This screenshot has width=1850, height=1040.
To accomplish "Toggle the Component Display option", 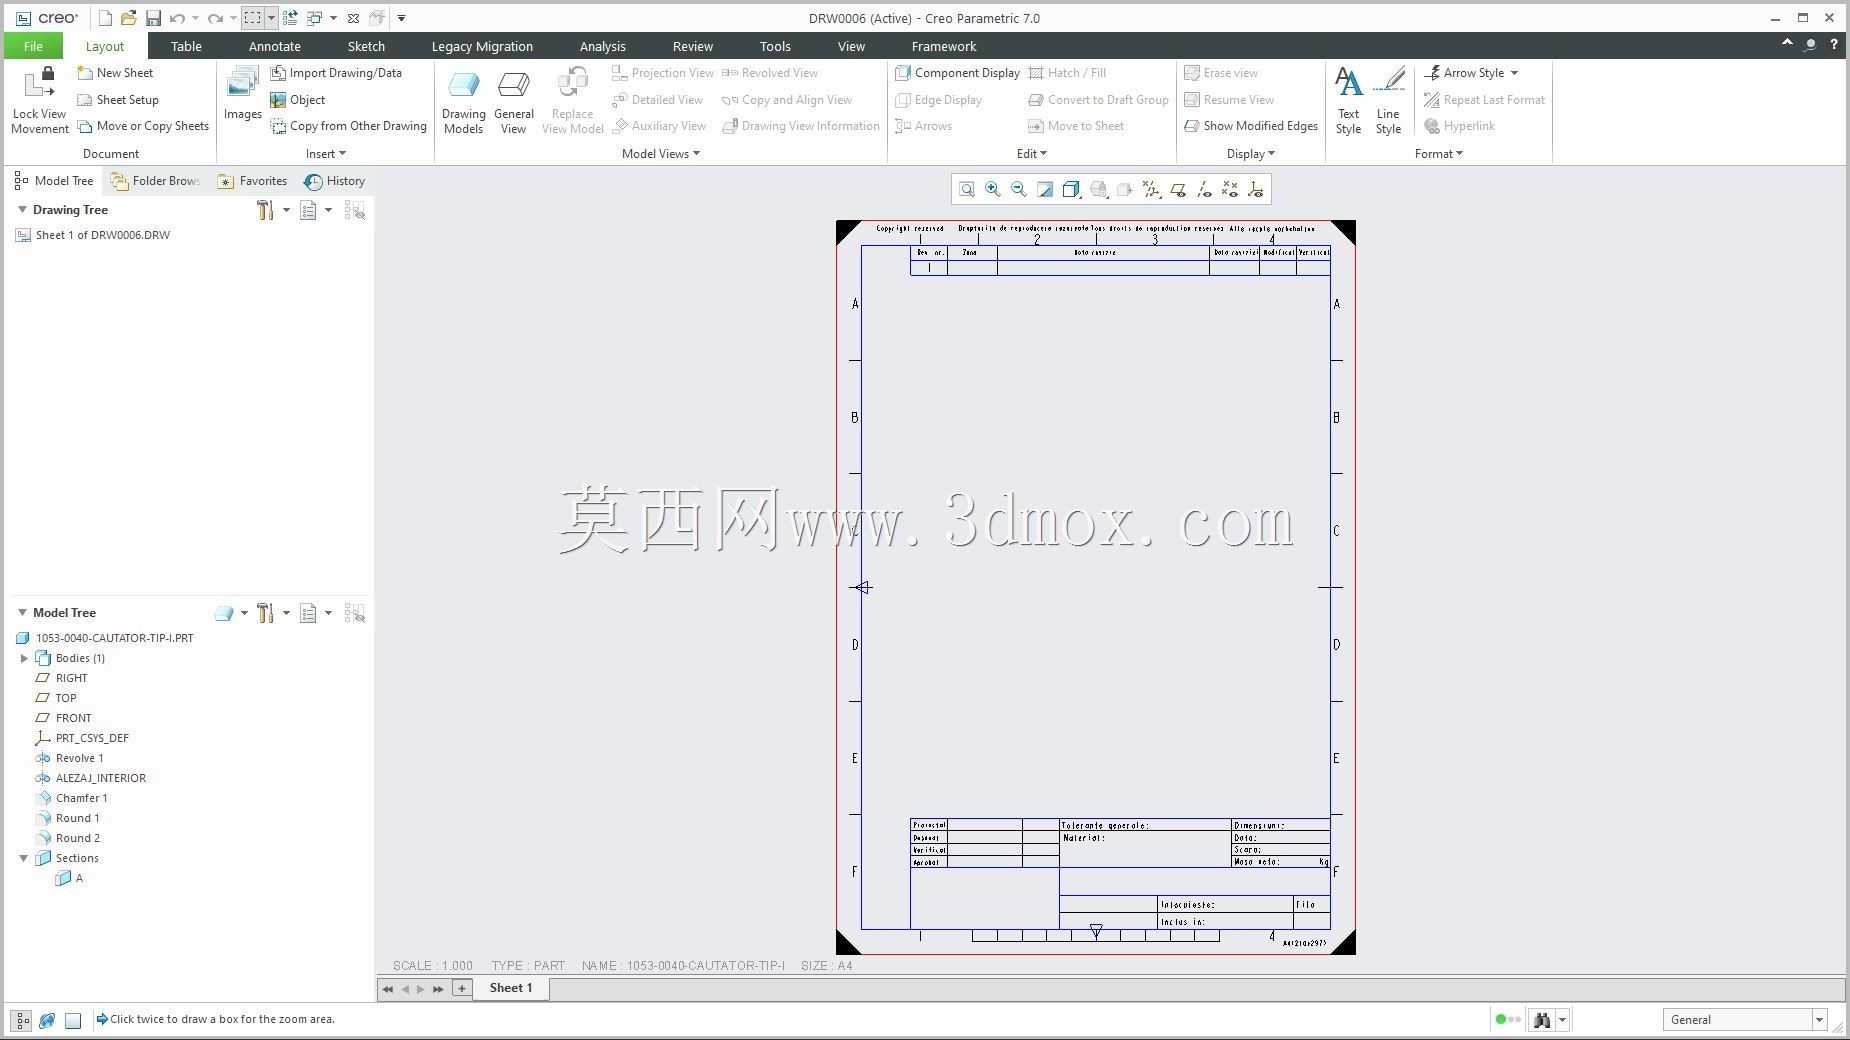I will click(957, 73).
